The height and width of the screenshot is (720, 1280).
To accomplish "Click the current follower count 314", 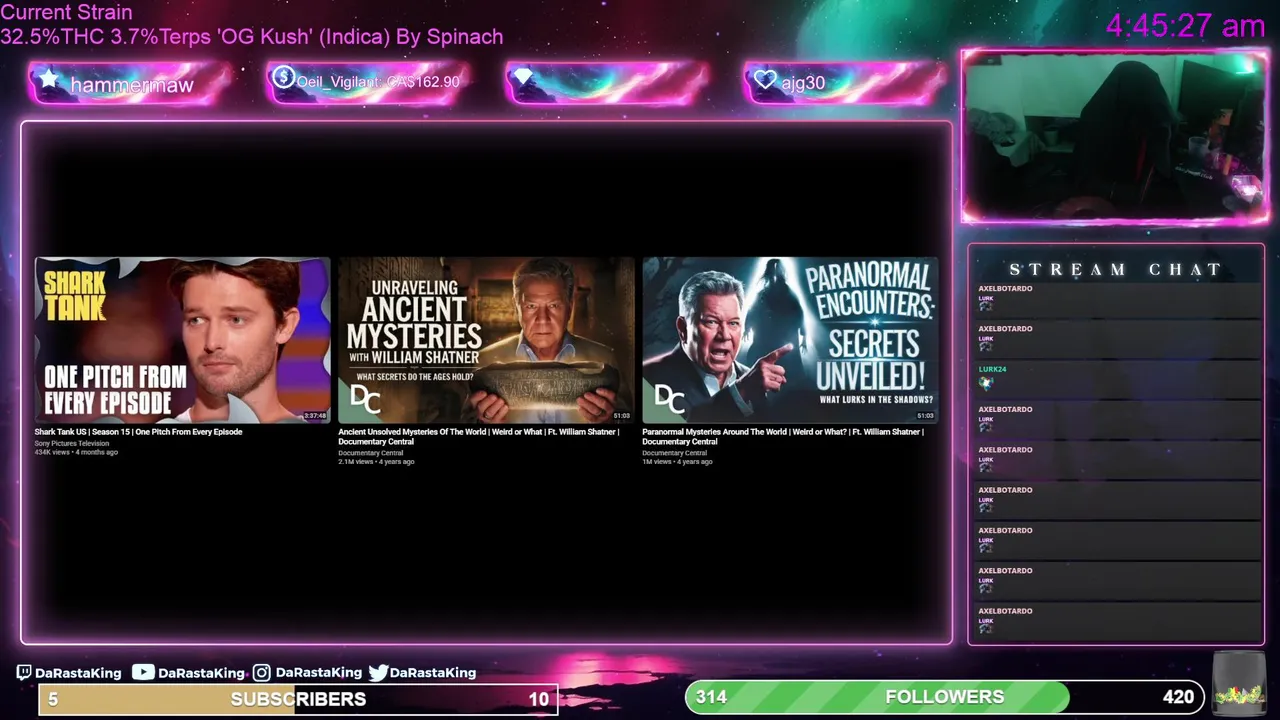I will pyautogui.click(x=711, y=697).
